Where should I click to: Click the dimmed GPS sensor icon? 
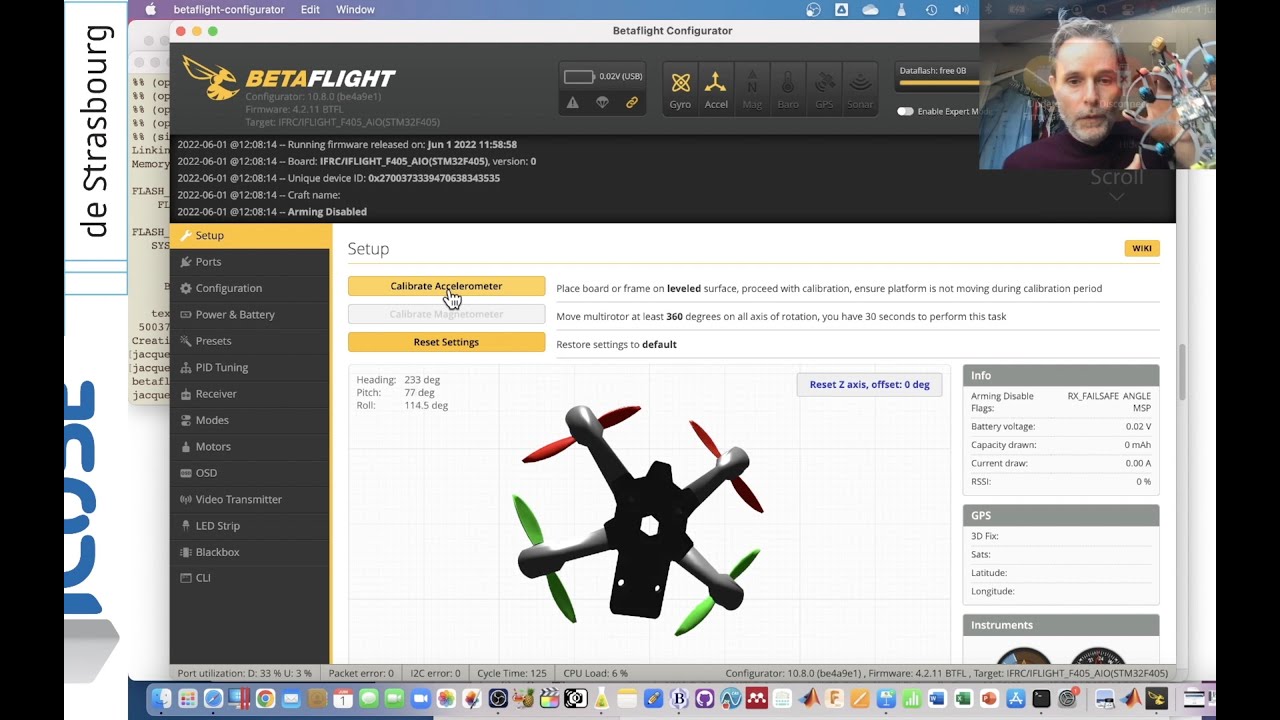(x=824, y=89)
